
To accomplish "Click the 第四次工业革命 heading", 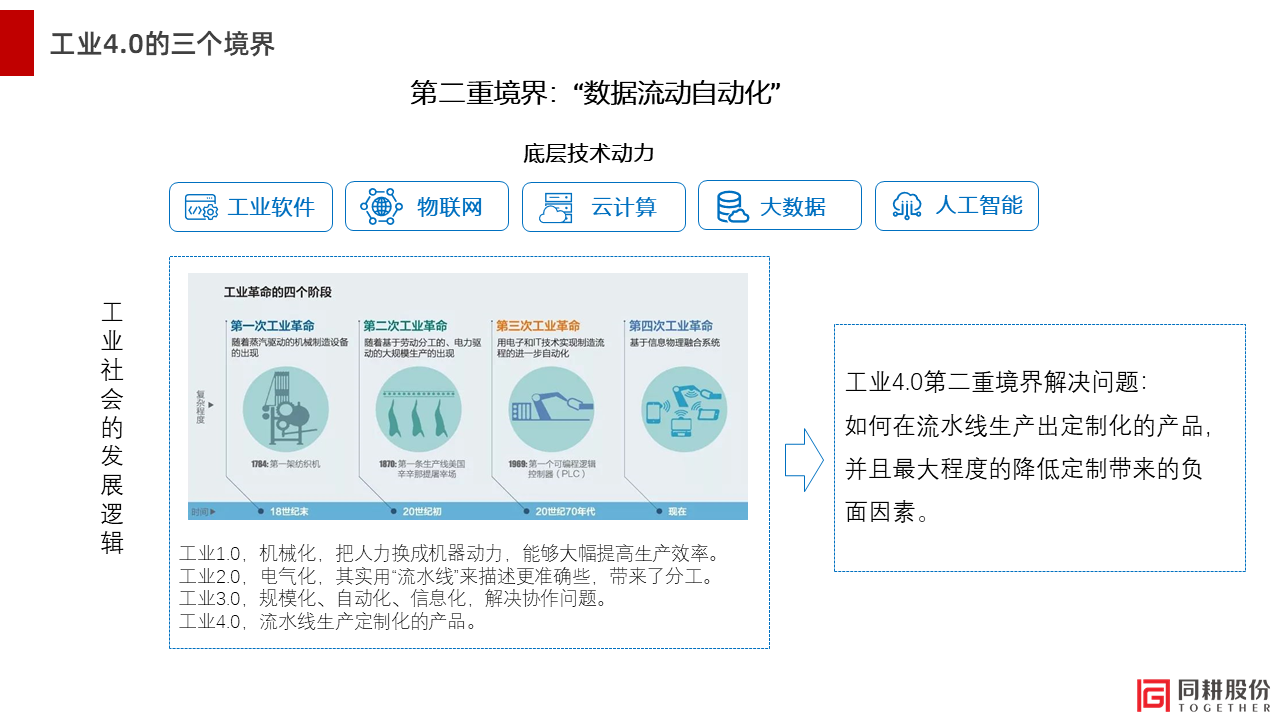I will (x=671, y=326).
